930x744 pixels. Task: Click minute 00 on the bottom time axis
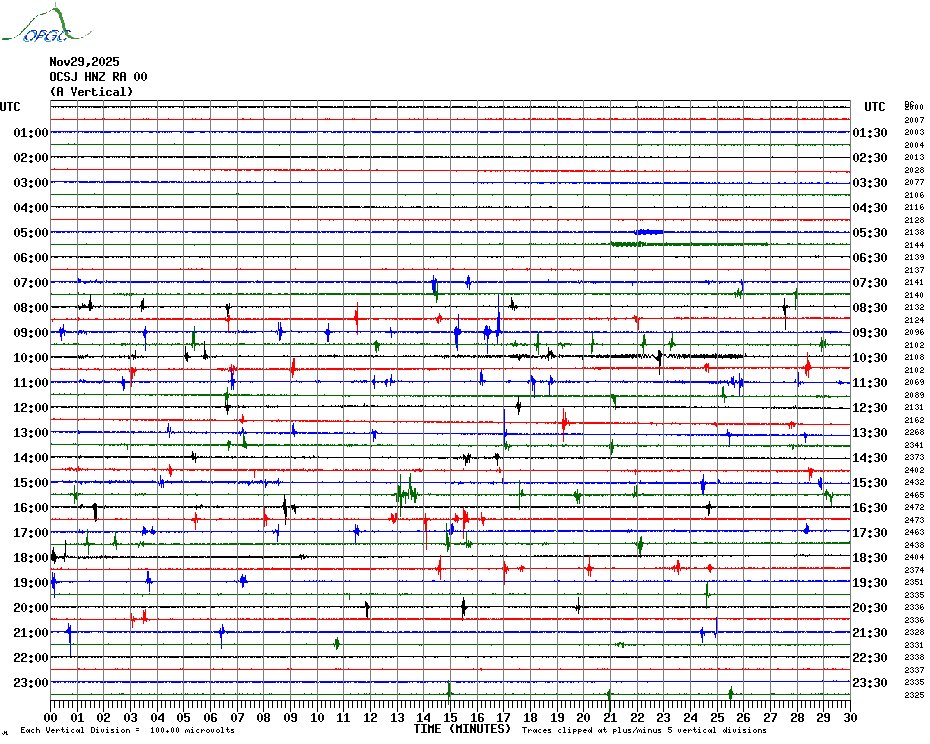pos(51,717)
